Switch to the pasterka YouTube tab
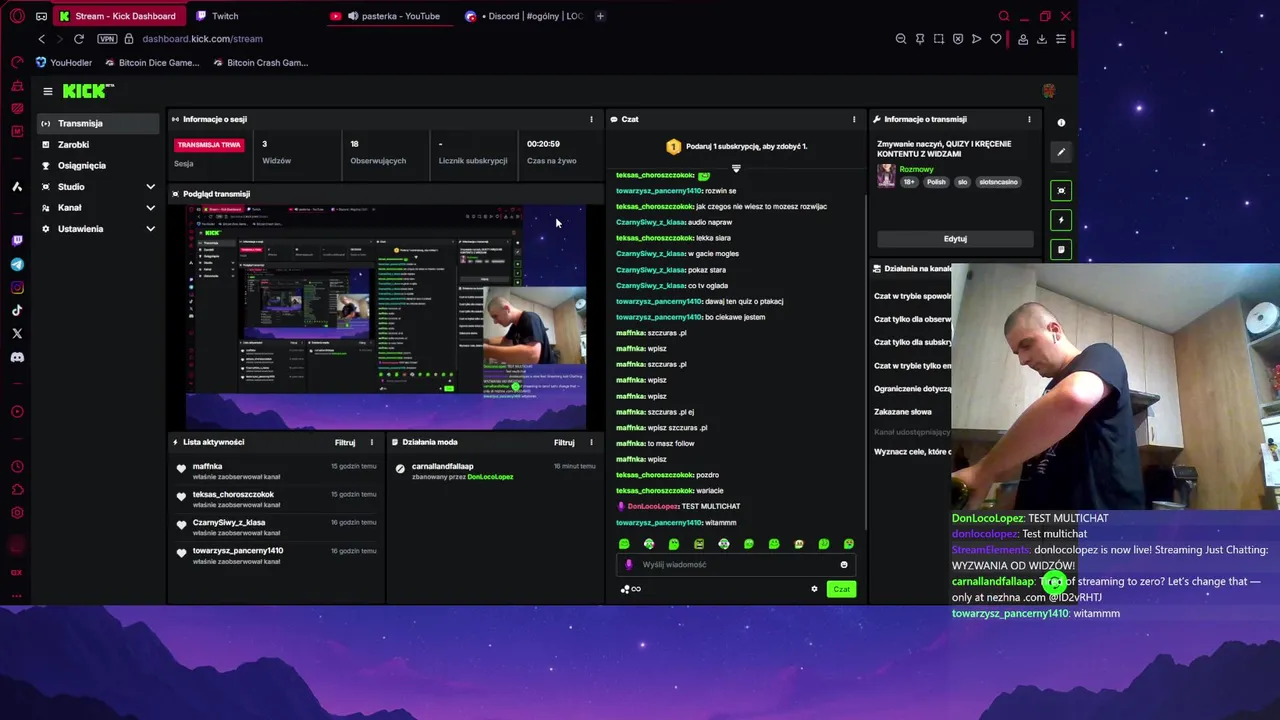This screenshot has height=720, width=1280. [x=391, y=16]
